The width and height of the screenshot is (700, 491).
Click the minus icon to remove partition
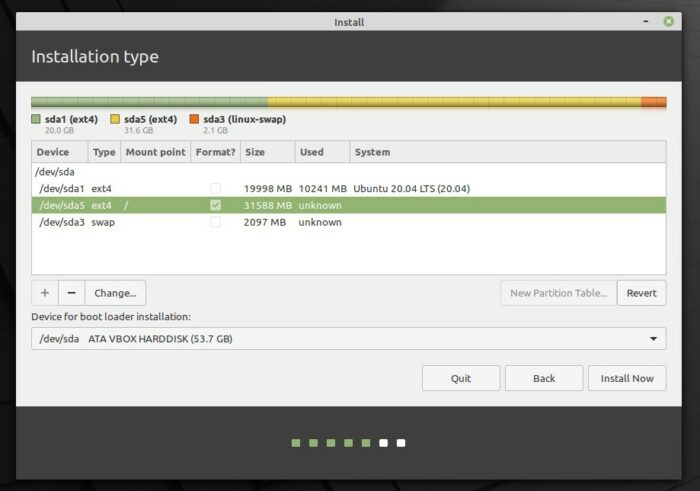71,293
